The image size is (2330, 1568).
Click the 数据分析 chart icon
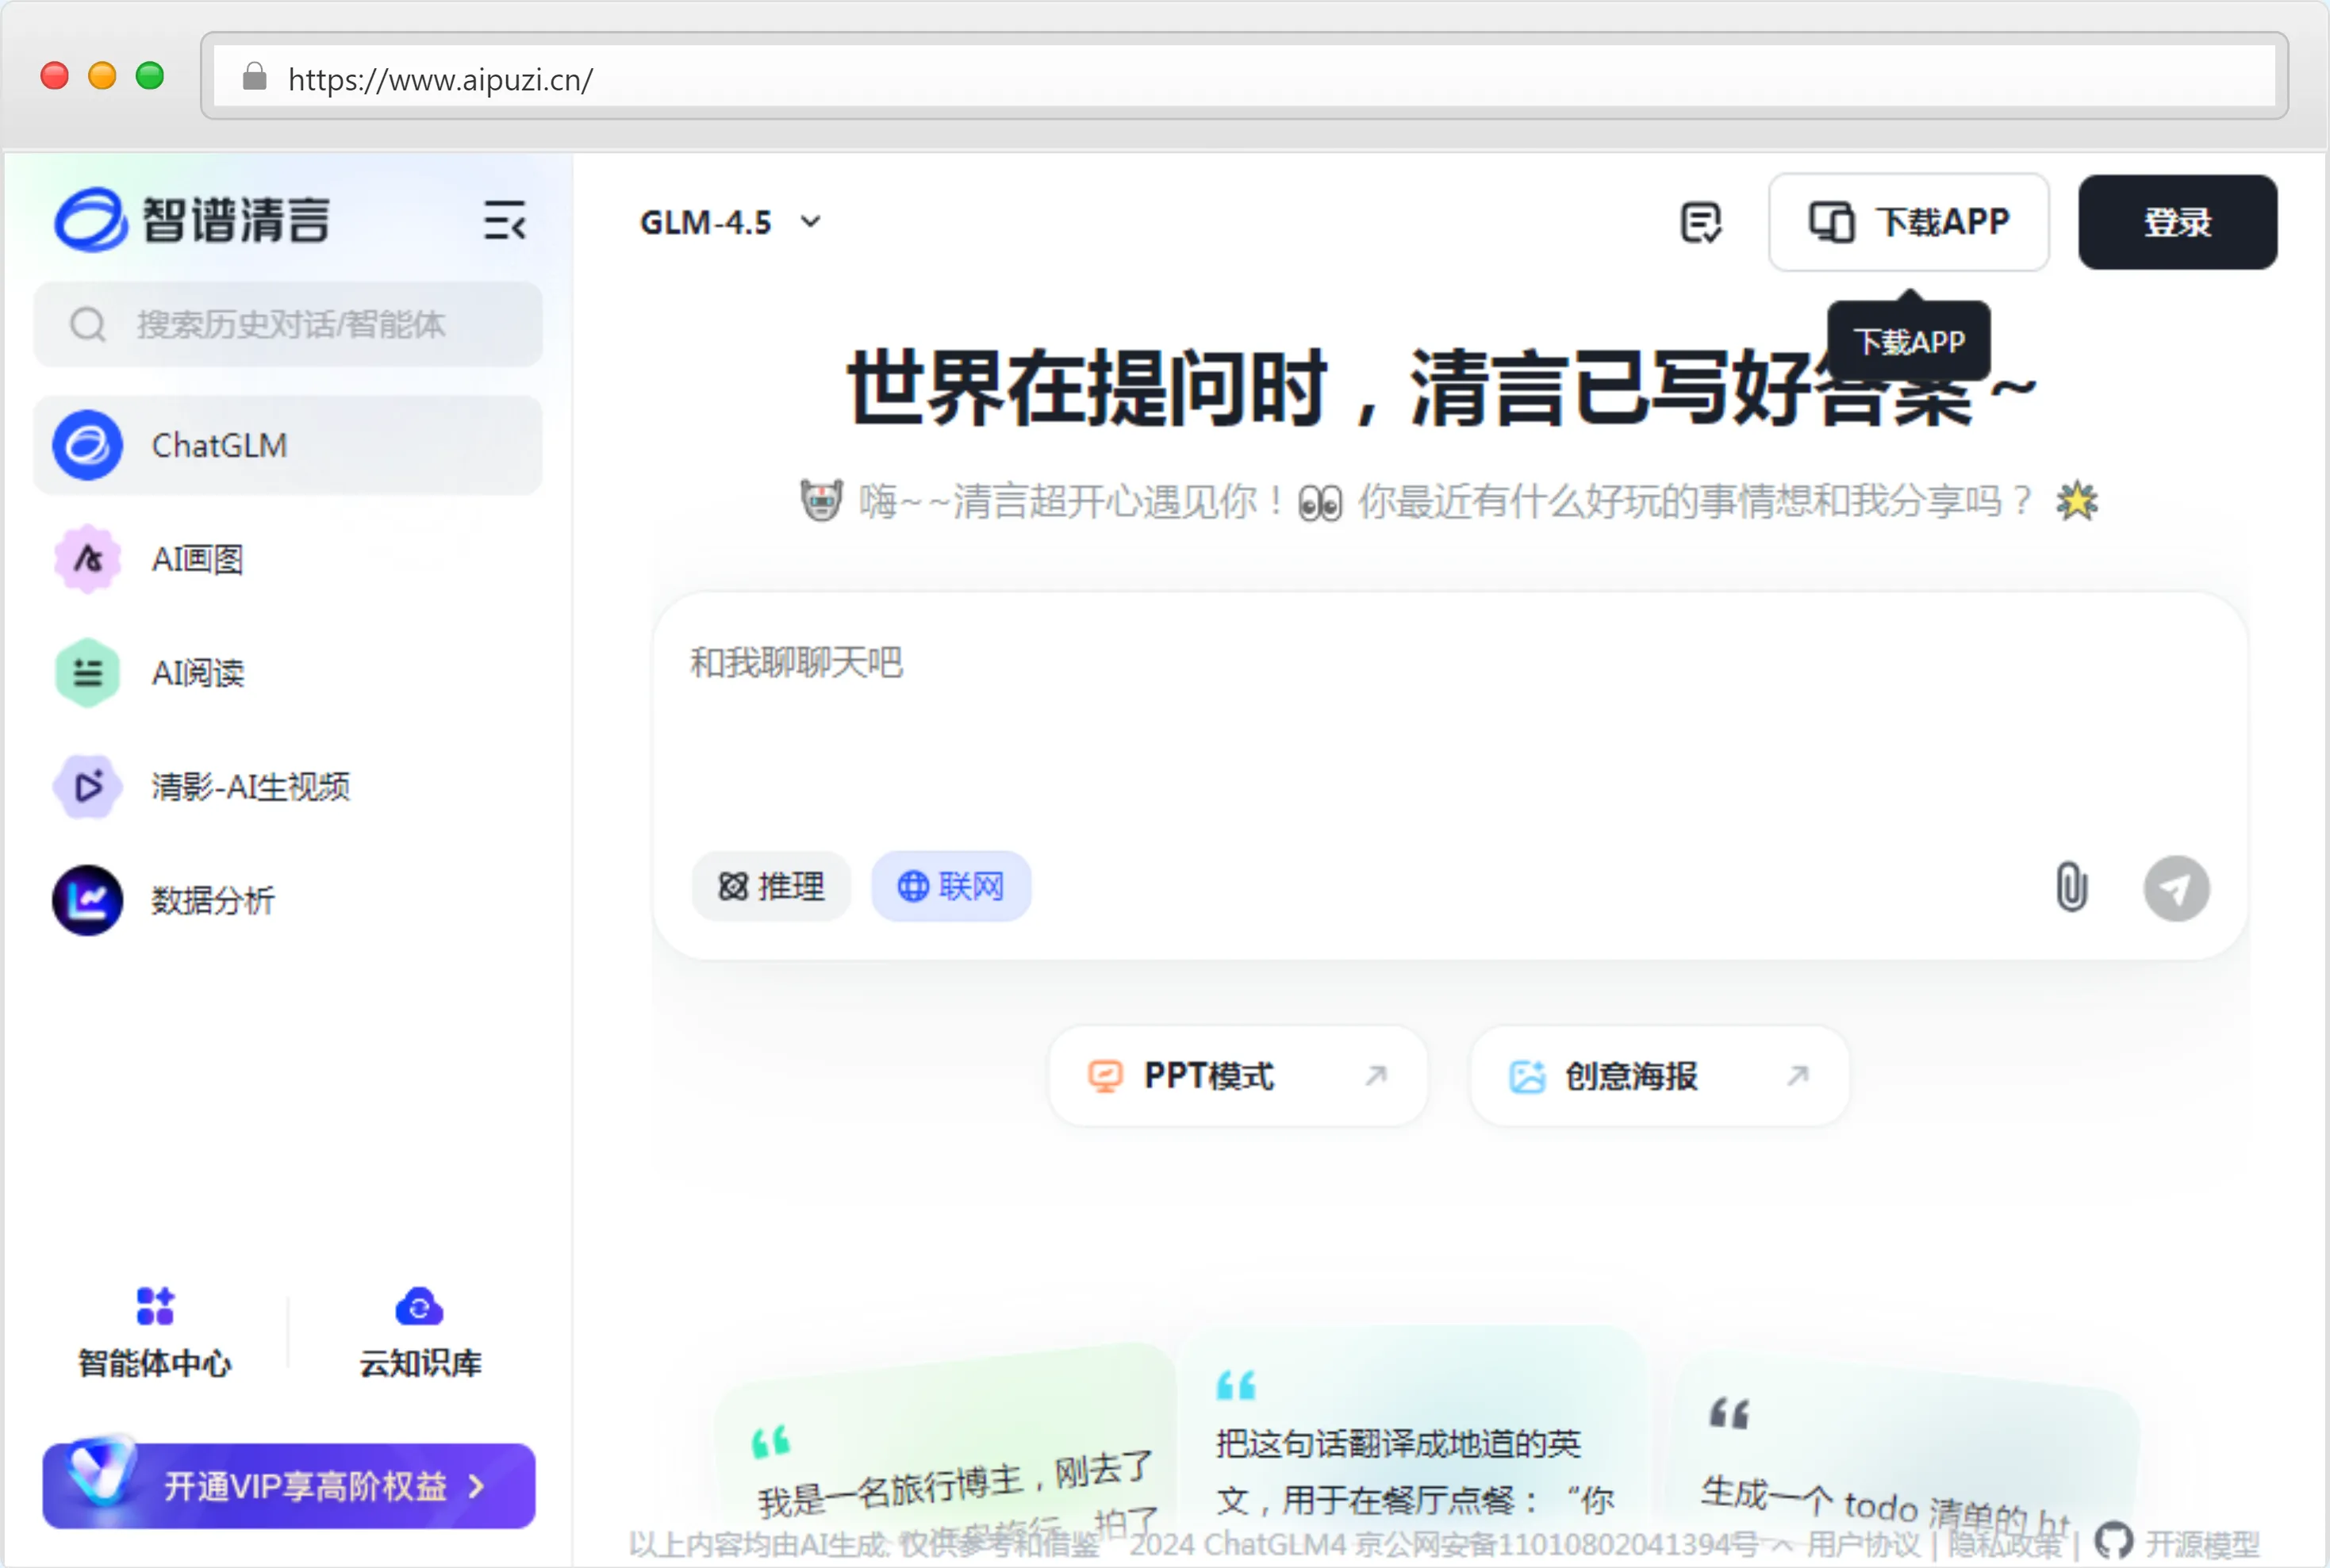(88, 900)
